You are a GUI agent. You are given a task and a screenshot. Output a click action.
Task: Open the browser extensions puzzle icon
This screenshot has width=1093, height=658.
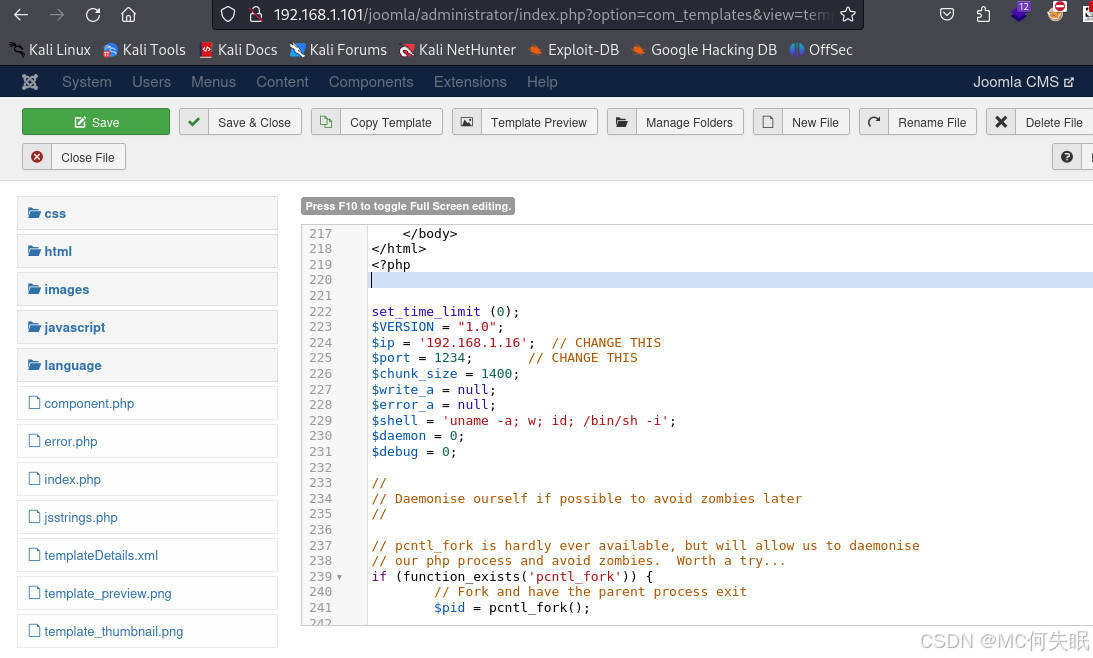point(983,14)
